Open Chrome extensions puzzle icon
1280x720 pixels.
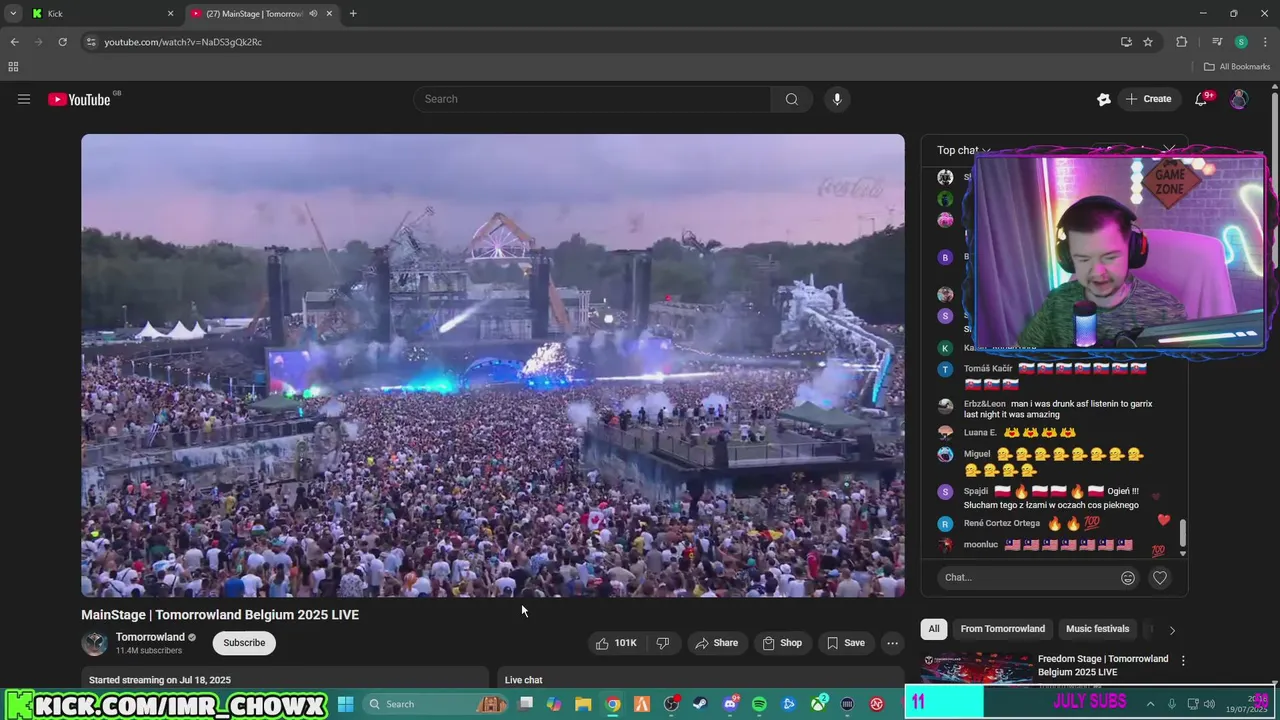point(1181,42)
